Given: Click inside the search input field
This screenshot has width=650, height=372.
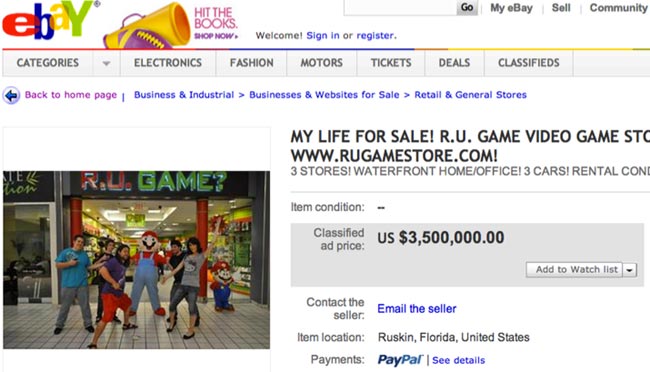Looking at the screenshot, I should pyautogui.click(x=400, y=7).
